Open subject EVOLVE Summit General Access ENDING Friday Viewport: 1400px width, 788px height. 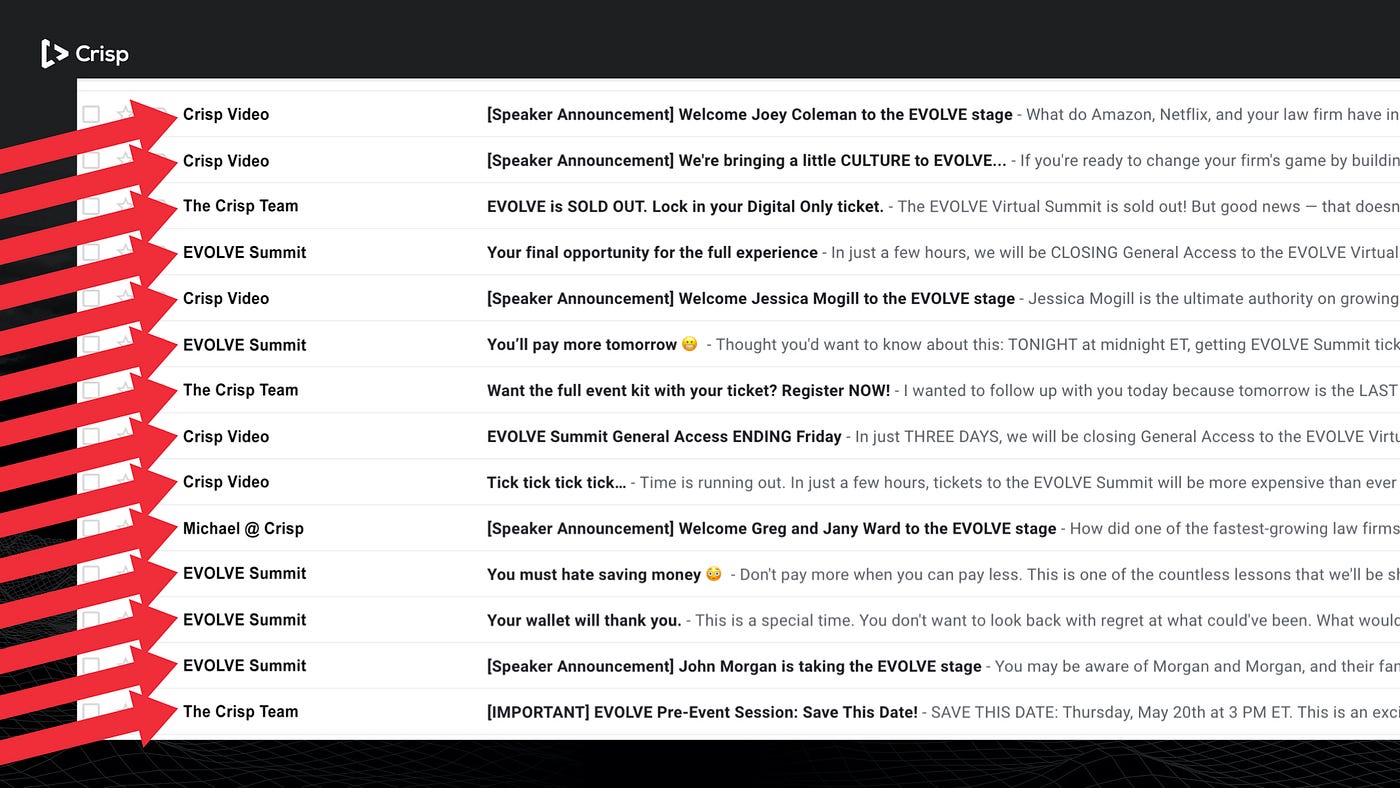click(x=664, y=437)
